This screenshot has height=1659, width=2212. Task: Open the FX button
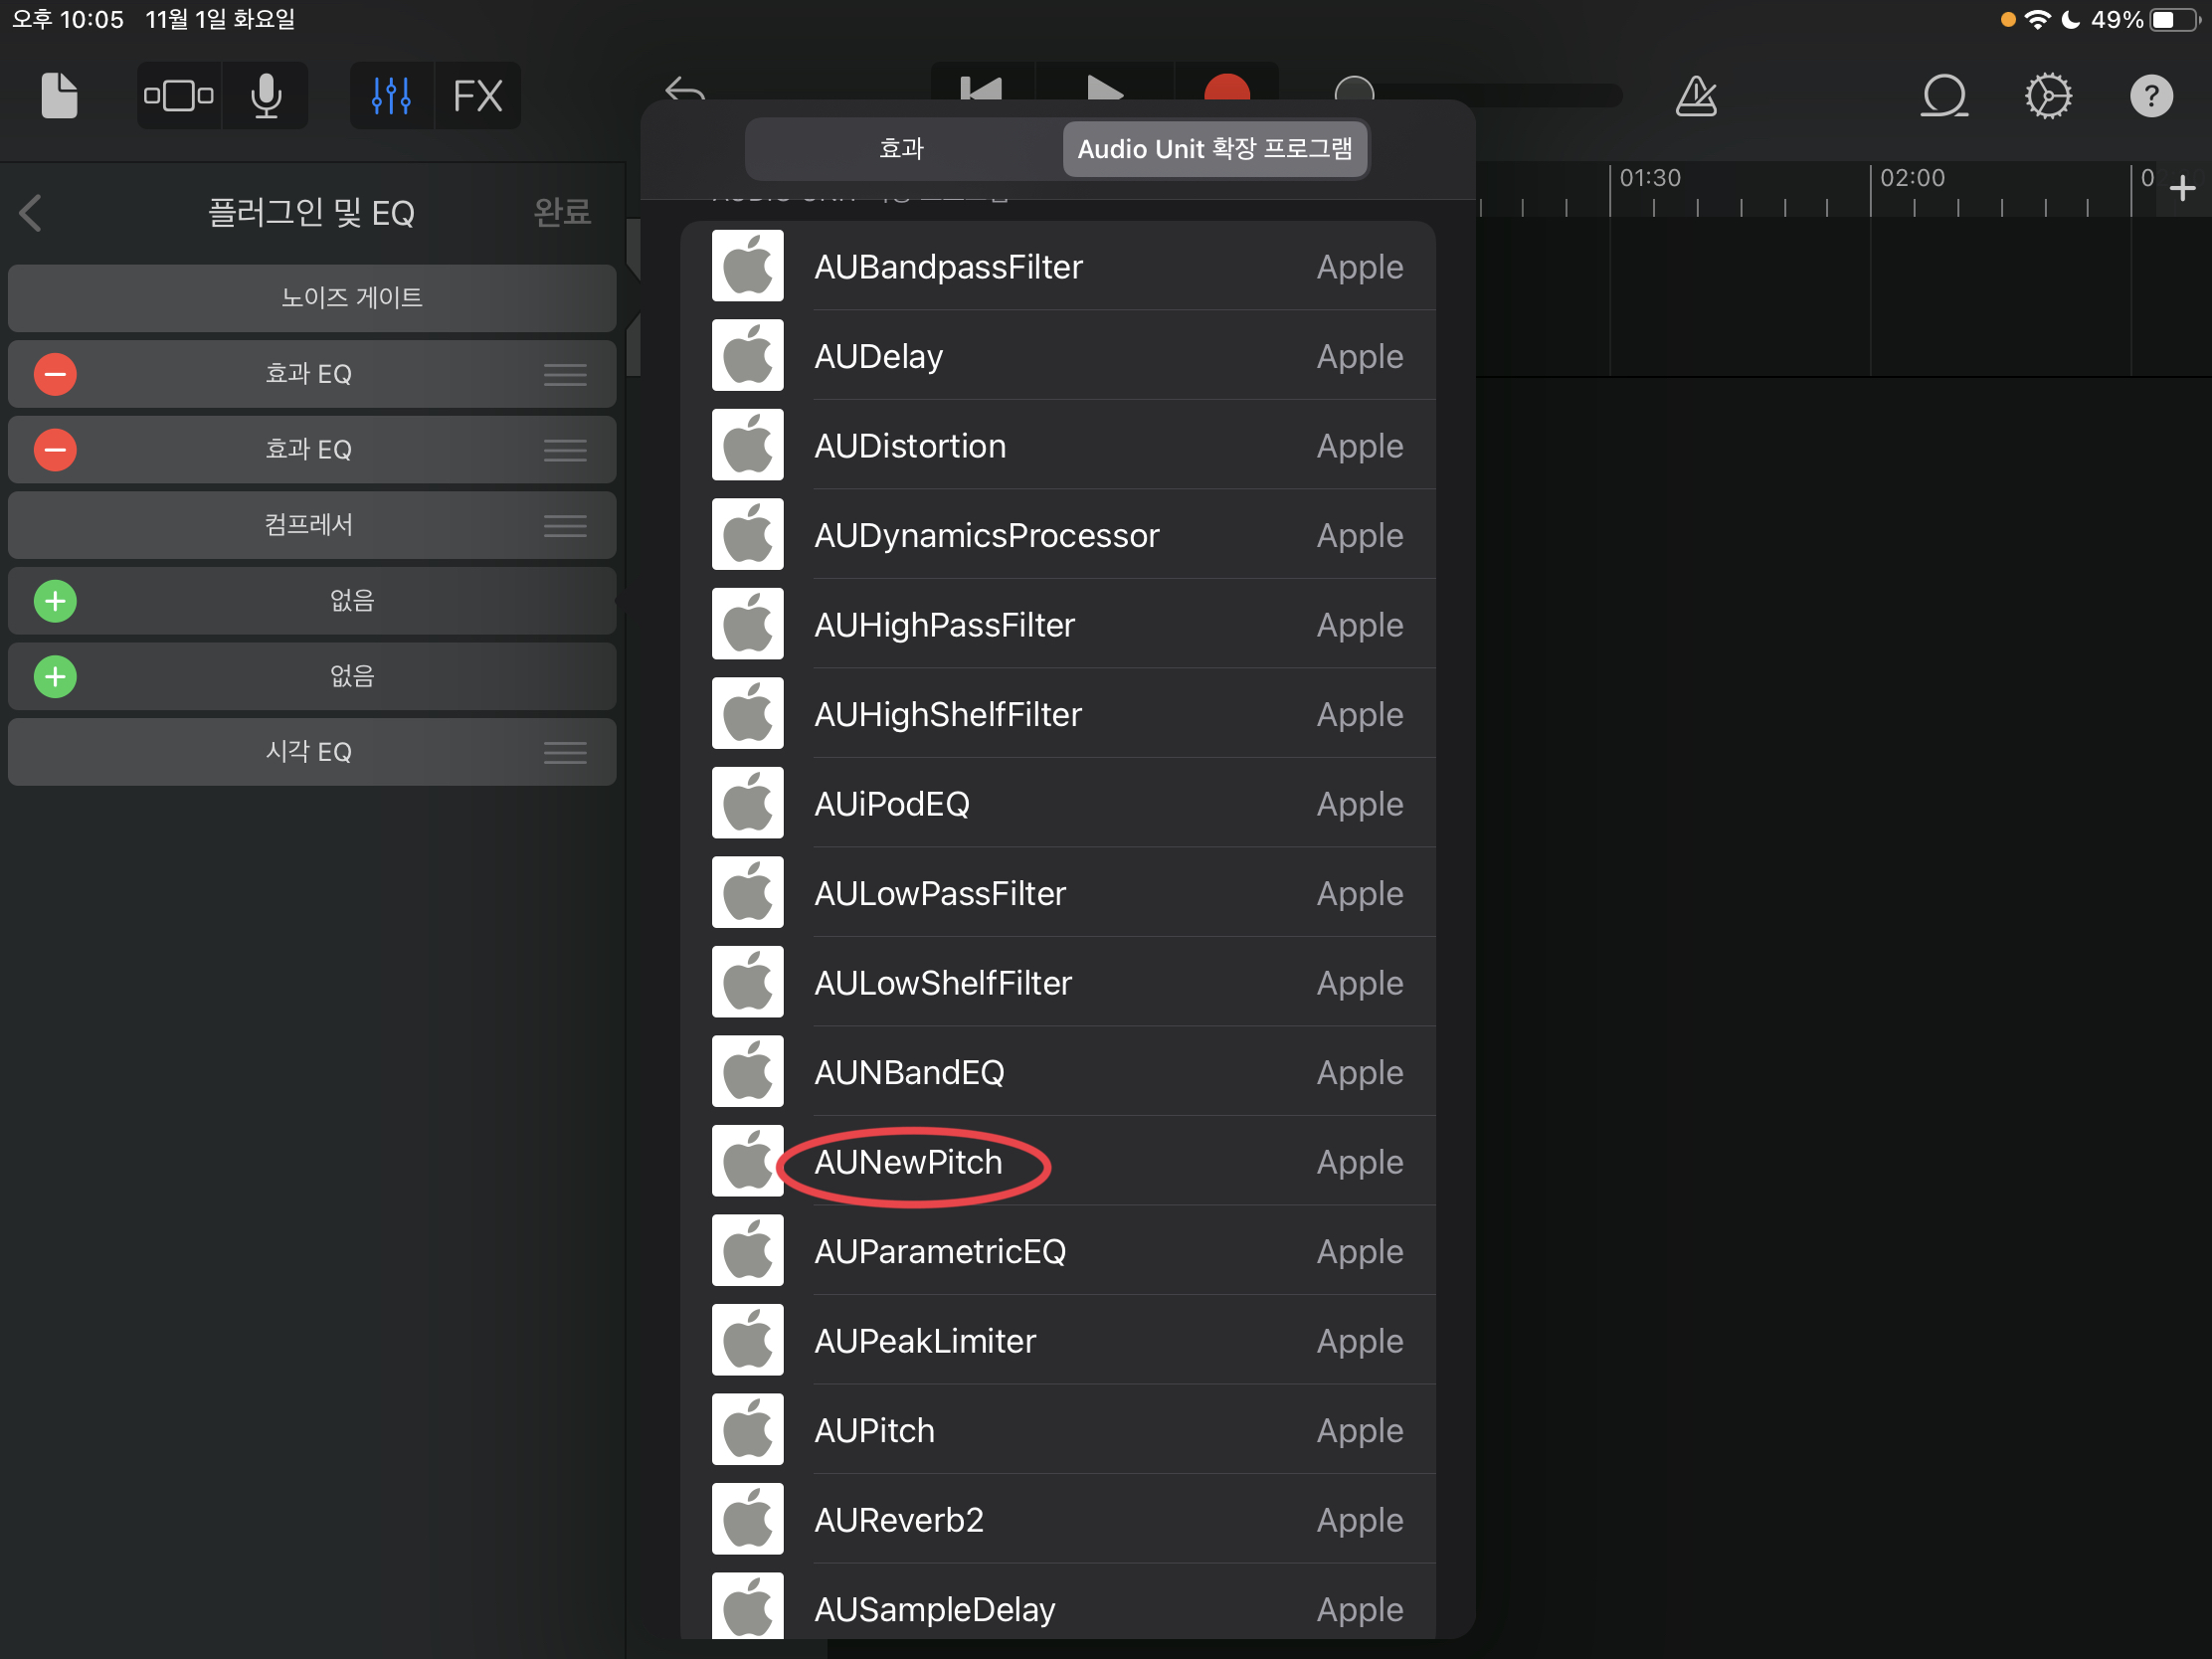coord(478,96)
